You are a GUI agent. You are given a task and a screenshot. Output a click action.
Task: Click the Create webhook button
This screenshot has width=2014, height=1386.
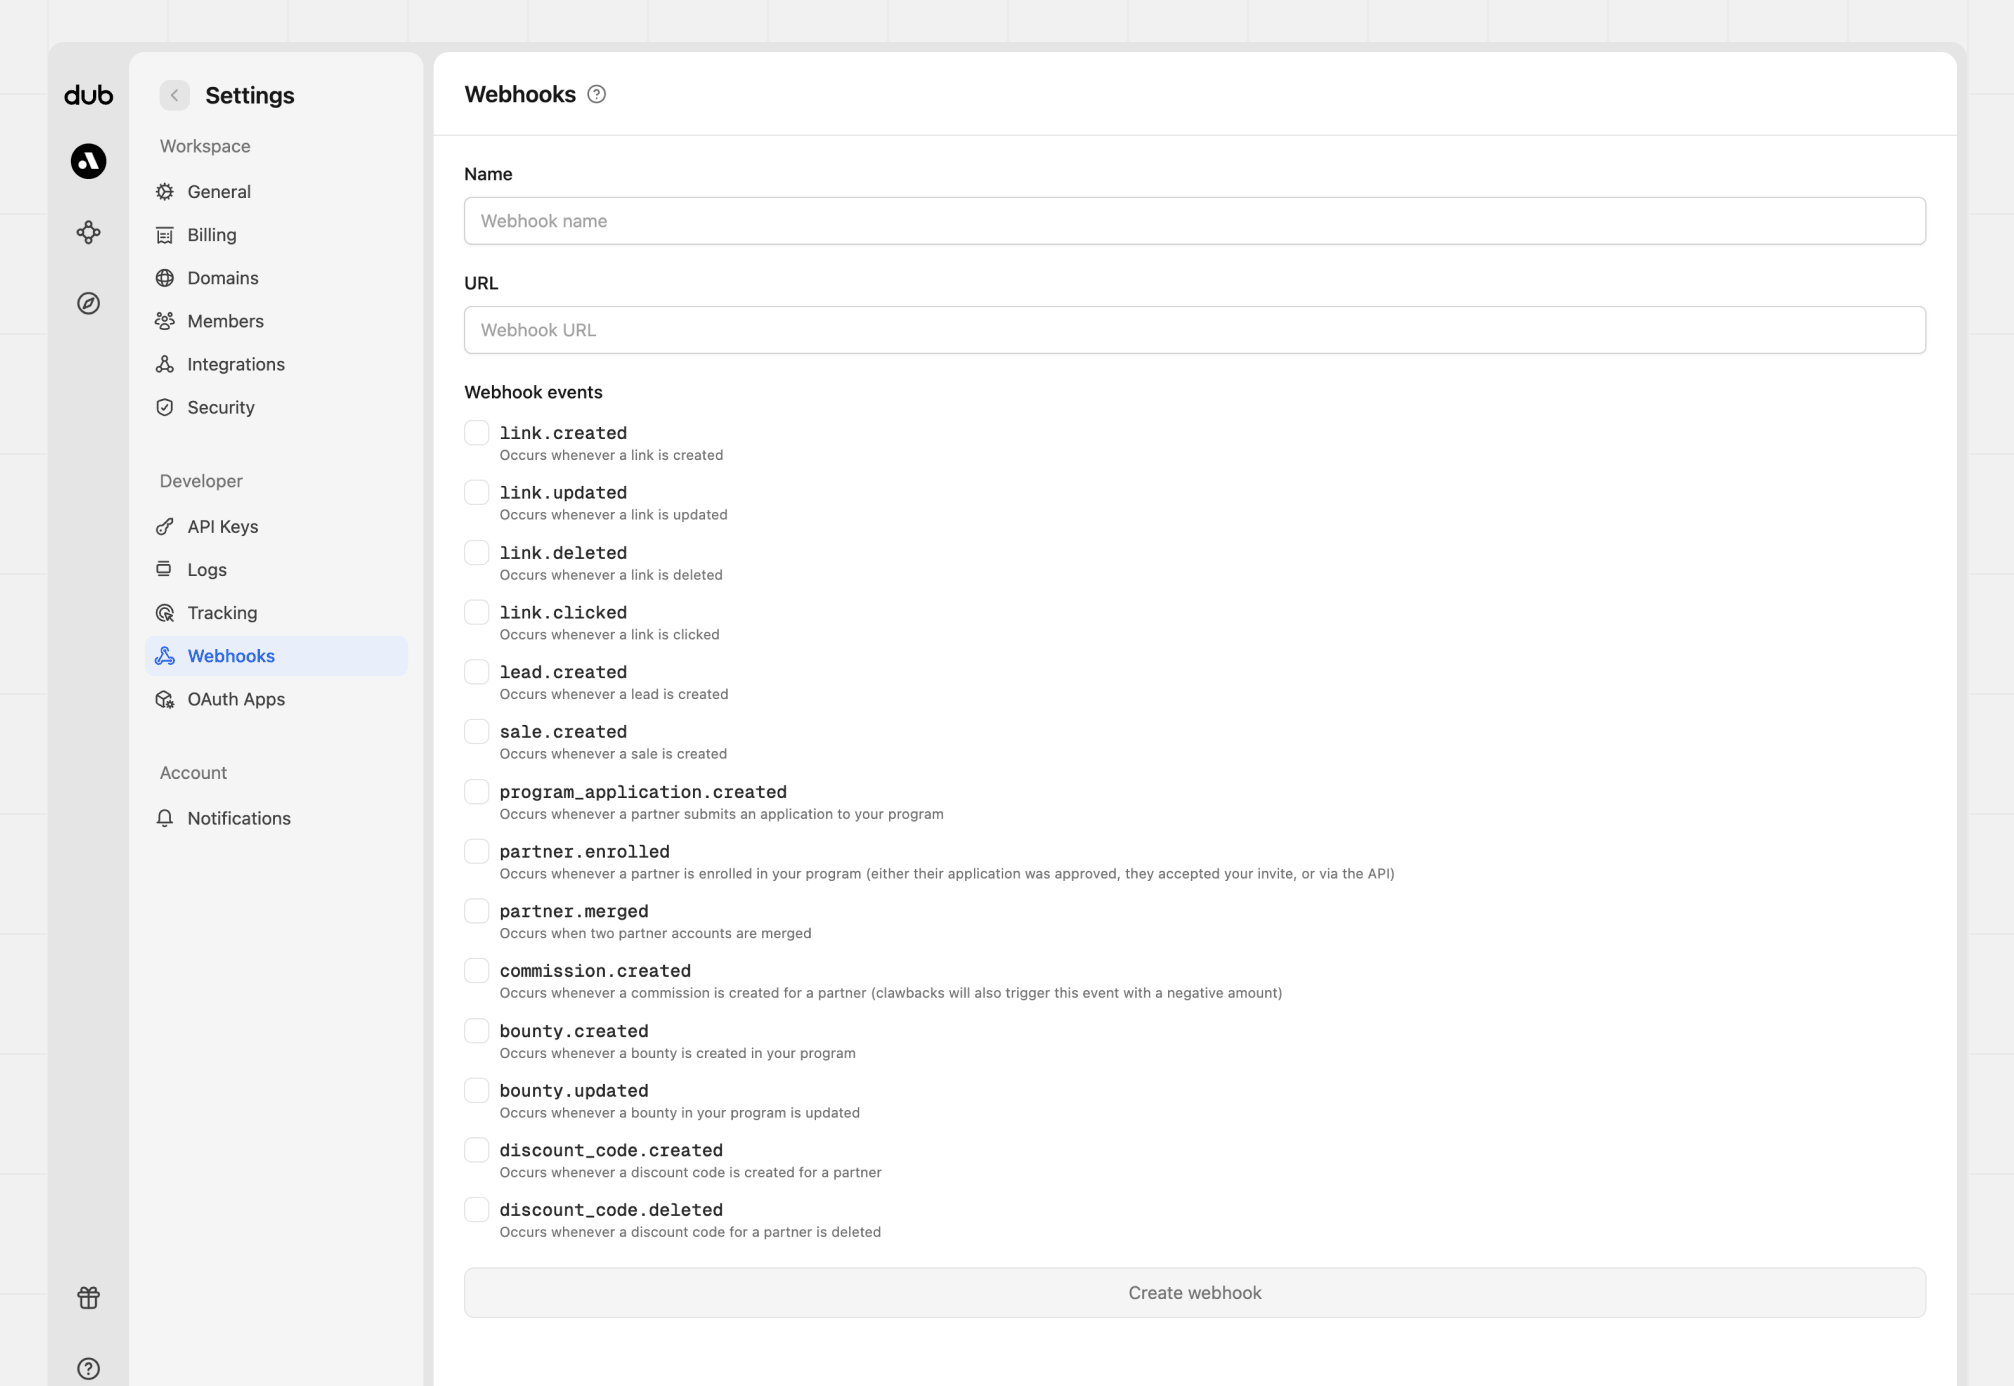click(x=1195, y=1293)
